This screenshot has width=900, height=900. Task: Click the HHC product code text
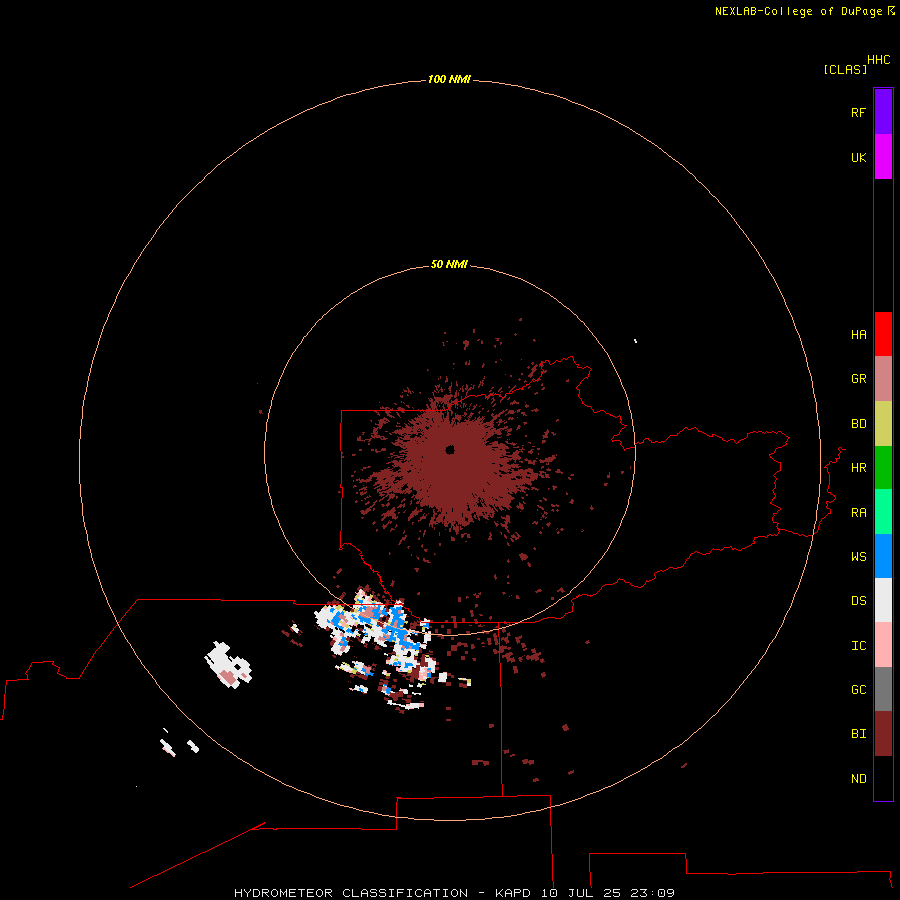[879, 60]
